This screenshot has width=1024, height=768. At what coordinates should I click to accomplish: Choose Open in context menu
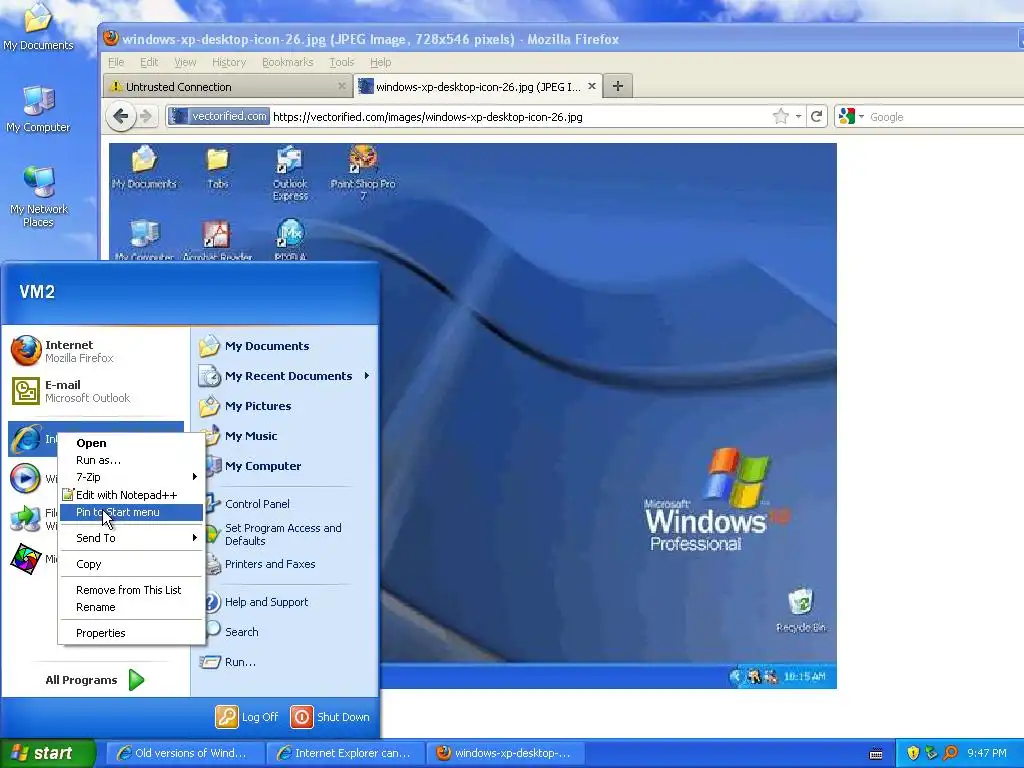pos(131,443)
